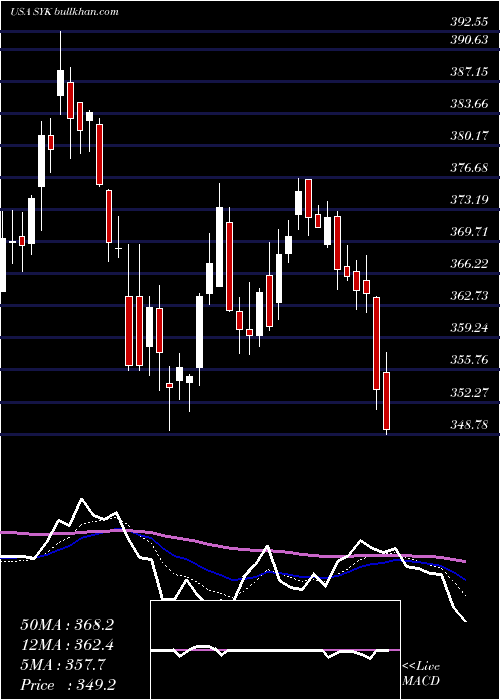Click the 380.17 price level label
This screenshot has height=700, width=500.
(x=469, y=136)
